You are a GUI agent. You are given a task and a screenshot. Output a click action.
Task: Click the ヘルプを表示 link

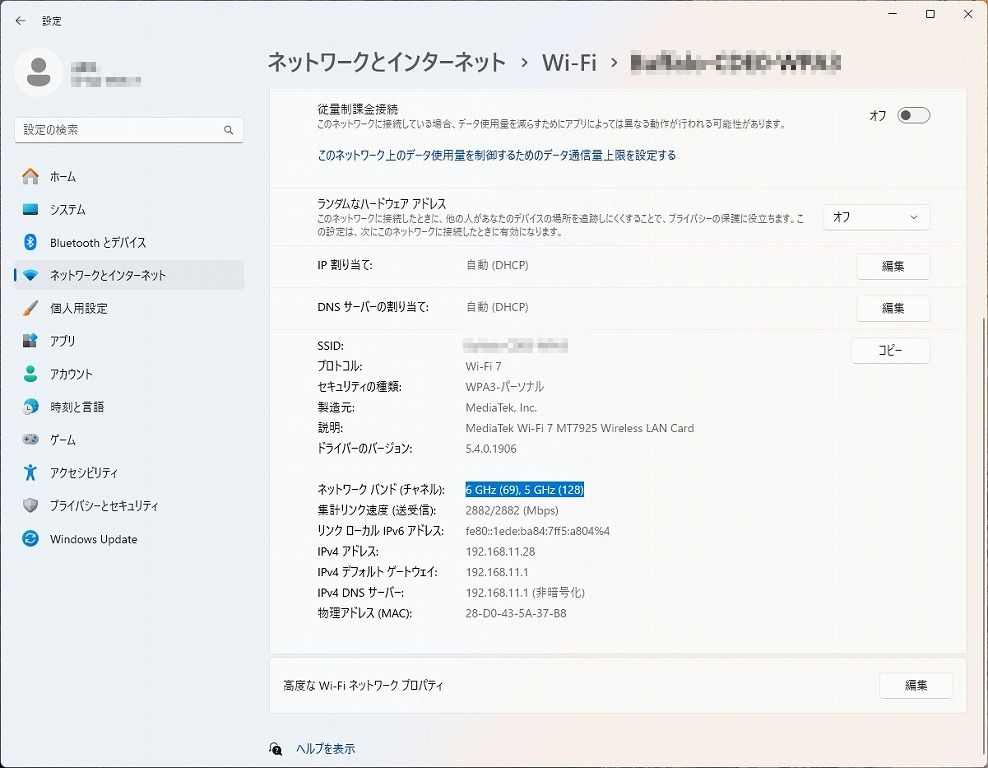click(x=326, y=748)
